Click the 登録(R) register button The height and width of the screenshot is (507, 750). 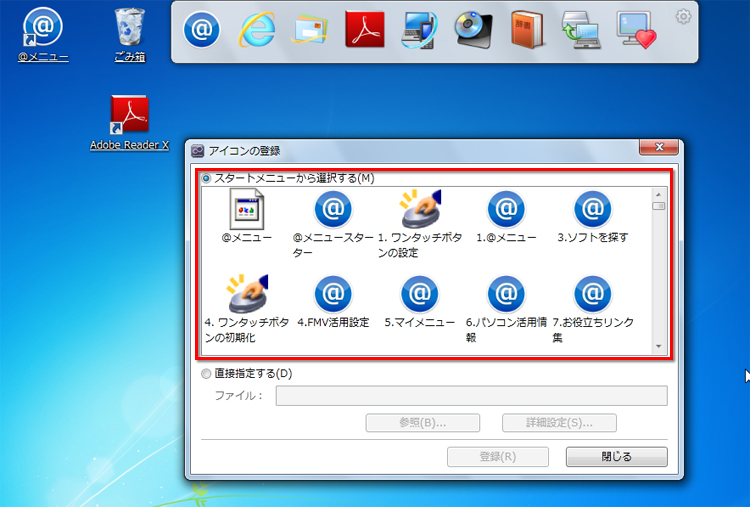point(497,457)
